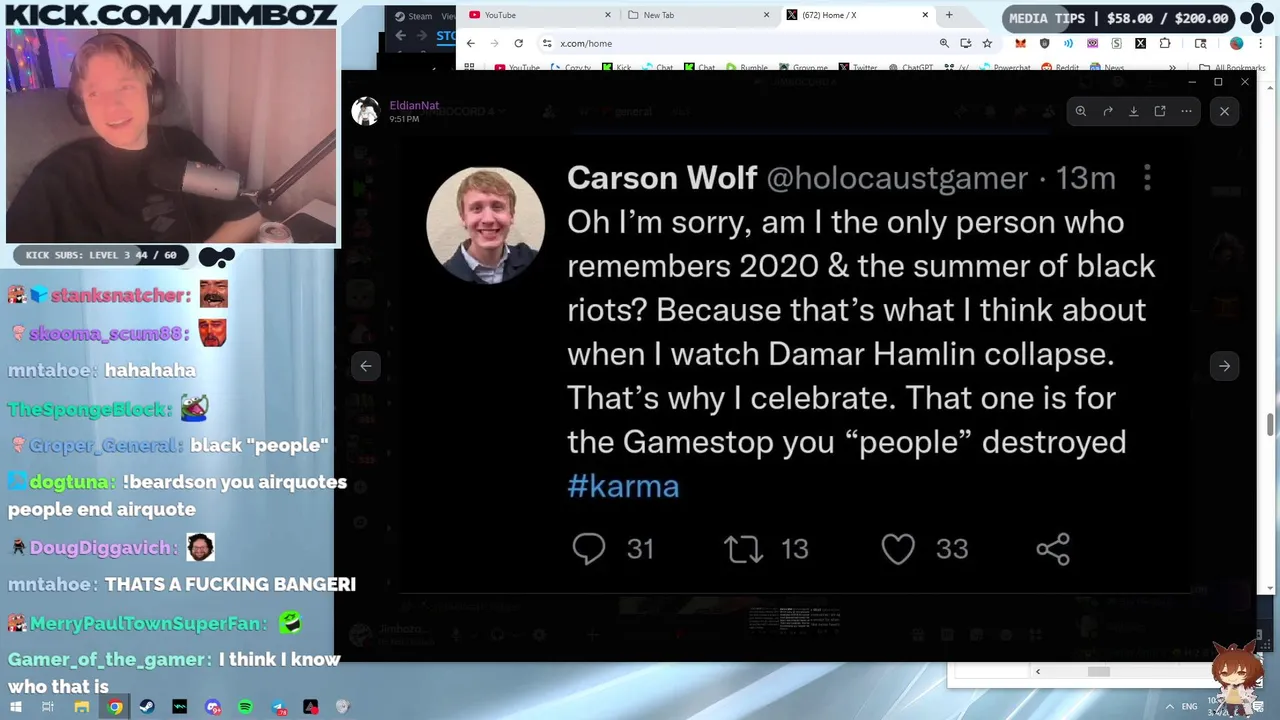Switch to the YouTube browser tab
The height and width of the screenshot is (720, 1280).
pos(539,15)
